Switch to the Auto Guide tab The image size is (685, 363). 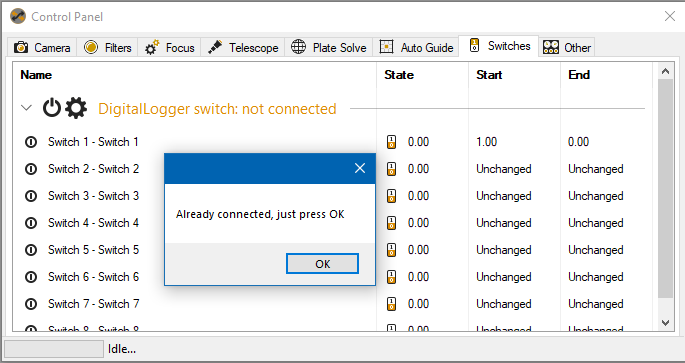click(x=416, y=48)
